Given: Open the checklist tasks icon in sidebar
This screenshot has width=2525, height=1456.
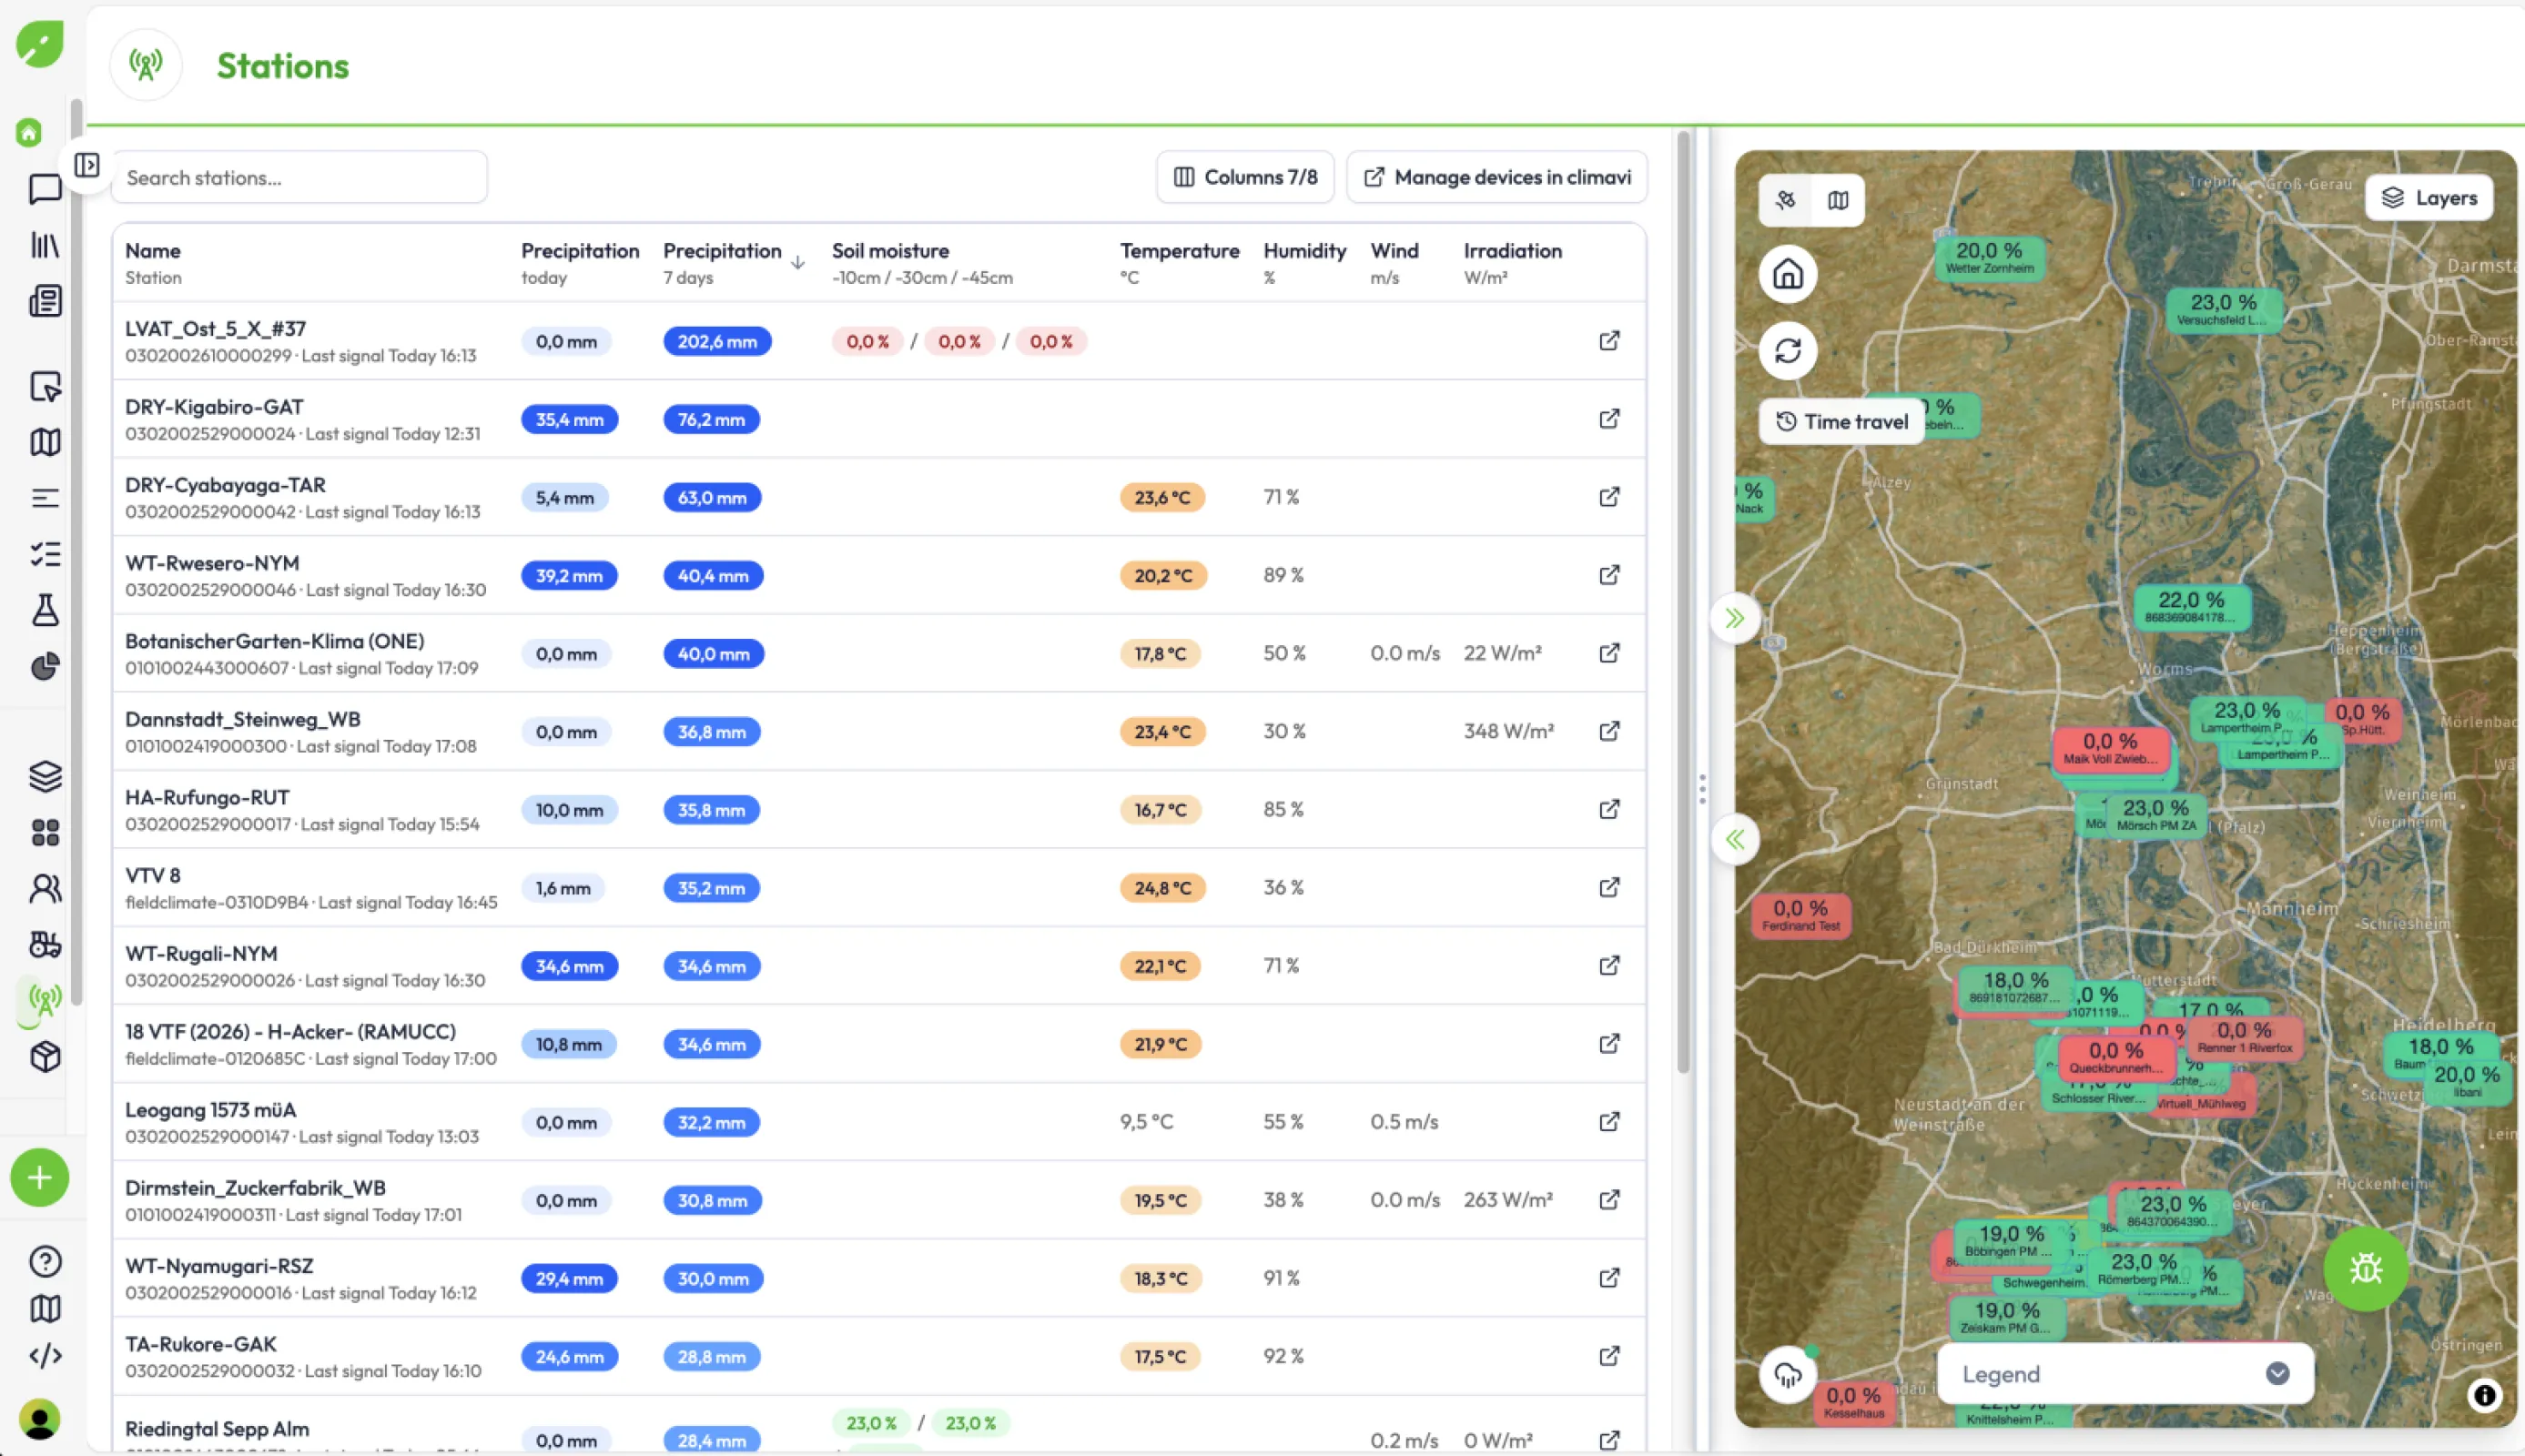Looking at the screenshot, I should click(45, 554).
